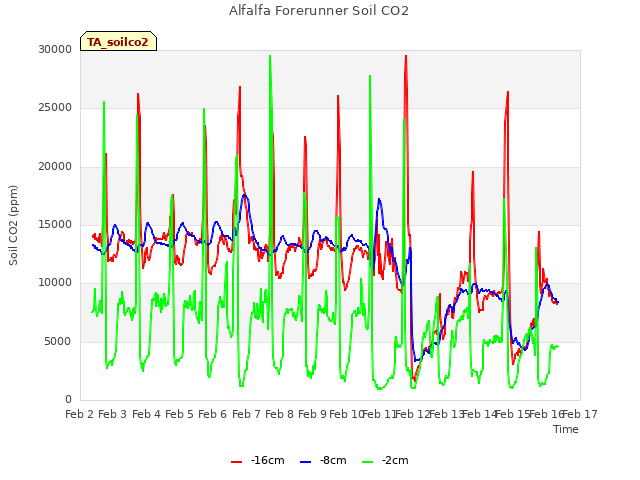This screenshot has height=480, width=640.
Task: Click the 30000 y-axis tick label
Action: [55, 49]
